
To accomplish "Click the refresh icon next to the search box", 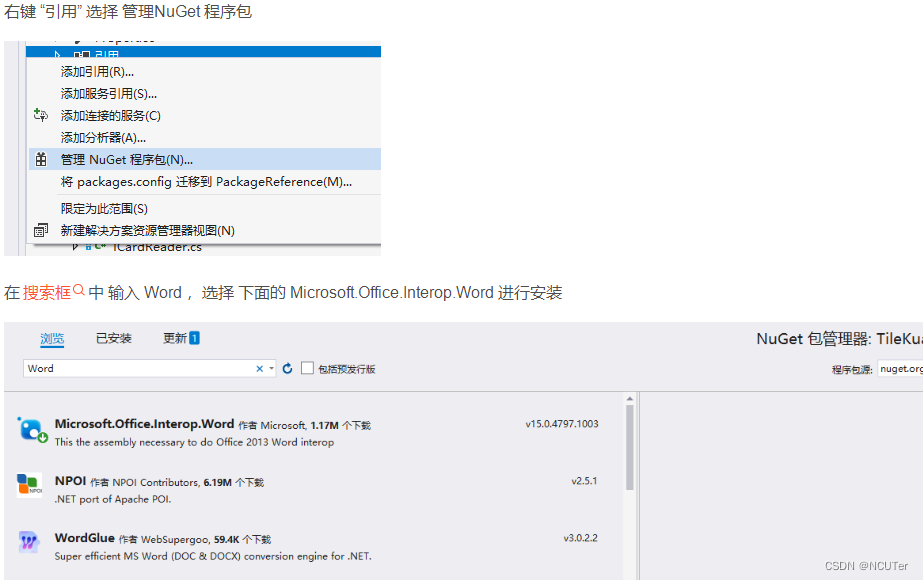I will [287, 369].
